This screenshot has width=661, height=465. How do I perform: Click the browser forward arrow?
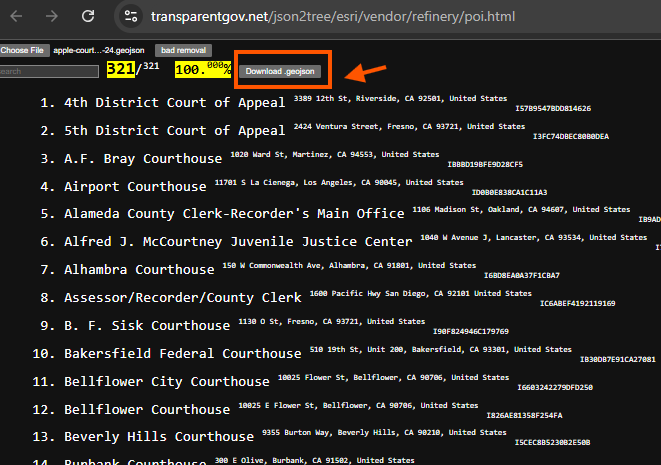pos(53,17)
